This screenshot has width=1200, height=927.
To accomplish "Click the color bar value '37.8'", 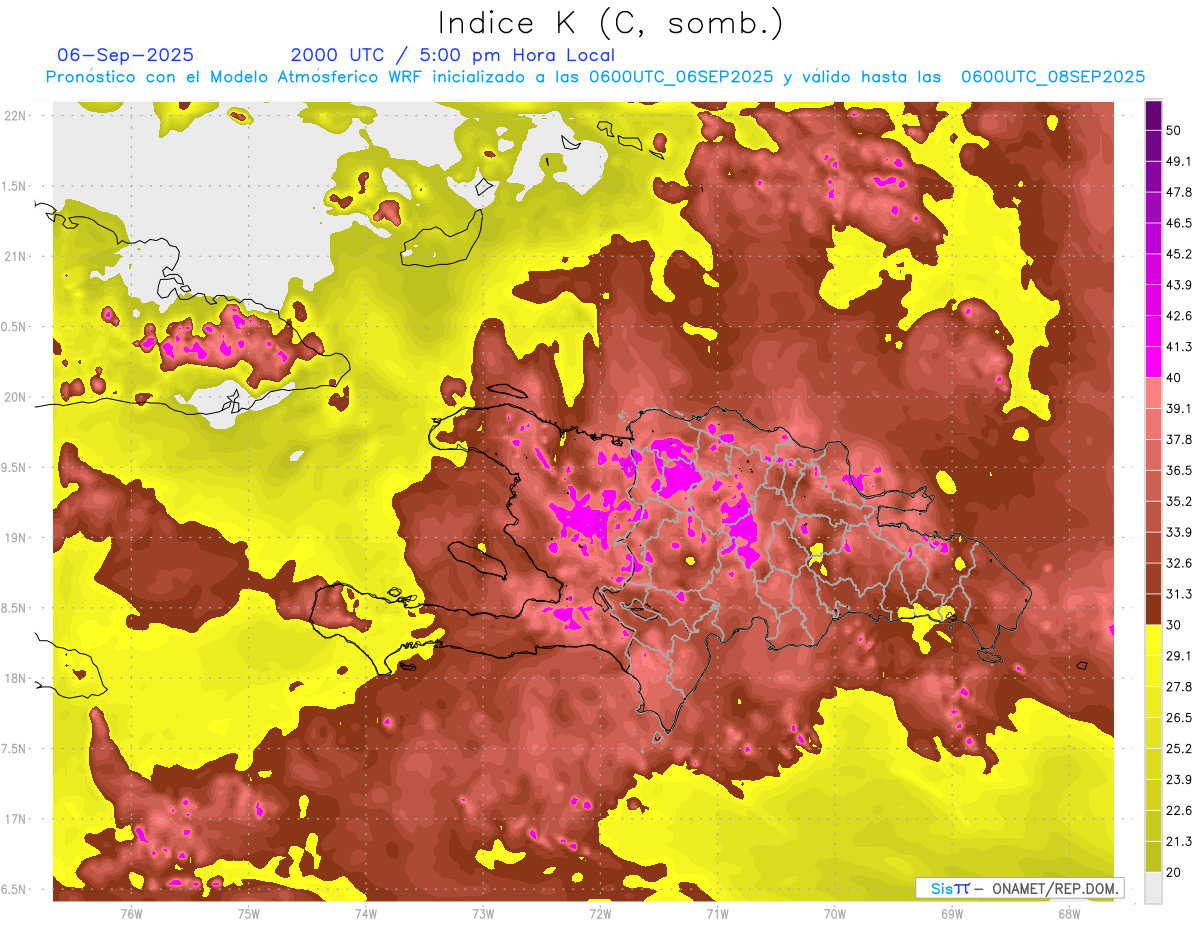I will 1179,439.
